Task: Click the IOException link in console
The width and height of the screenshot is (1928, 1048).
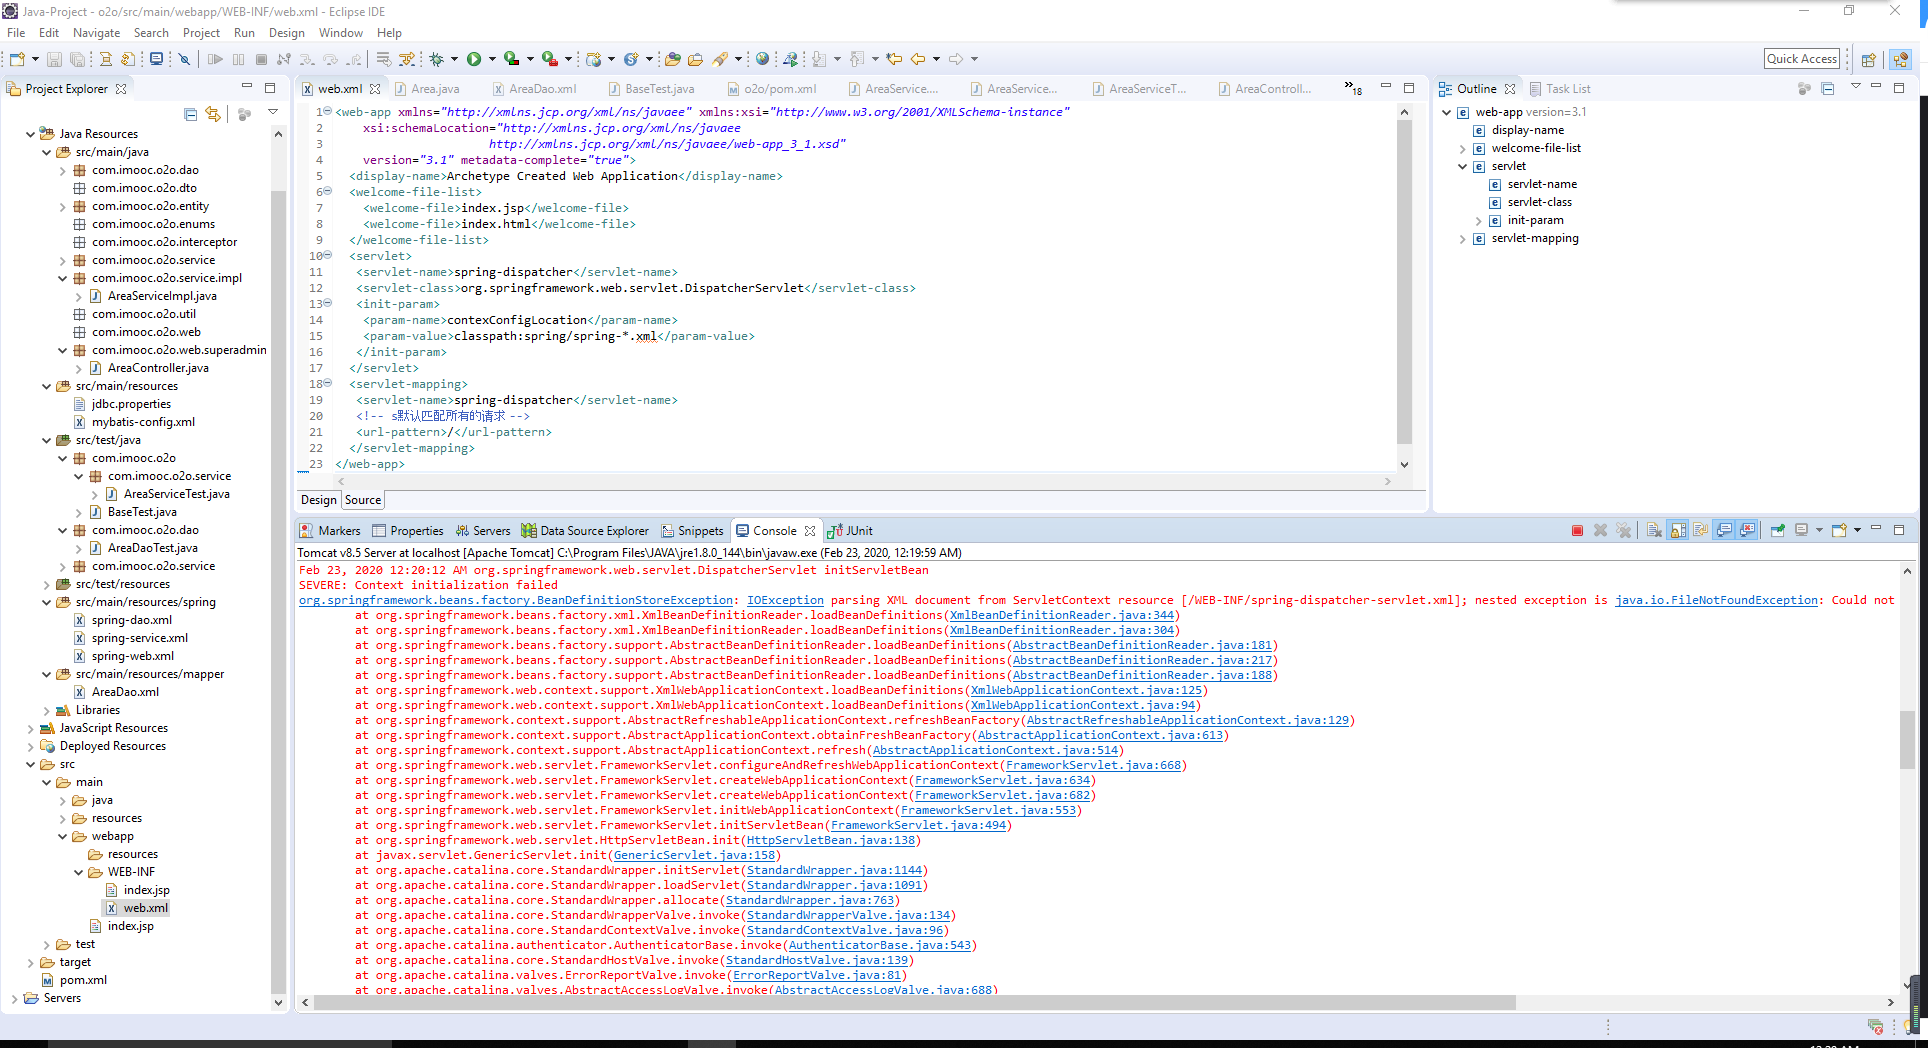Action: click(785, 600)
